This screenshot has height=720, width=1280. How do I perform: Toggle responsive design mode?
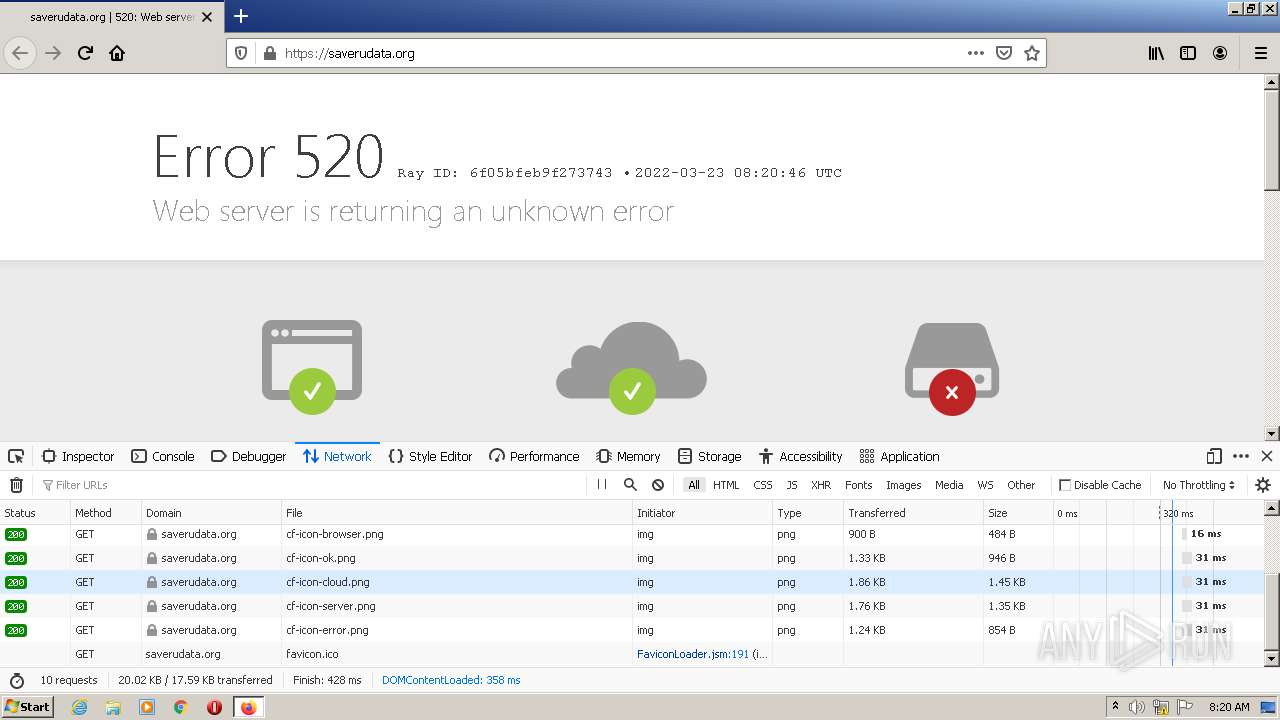pyautogui.click(x=1214, y=456)
